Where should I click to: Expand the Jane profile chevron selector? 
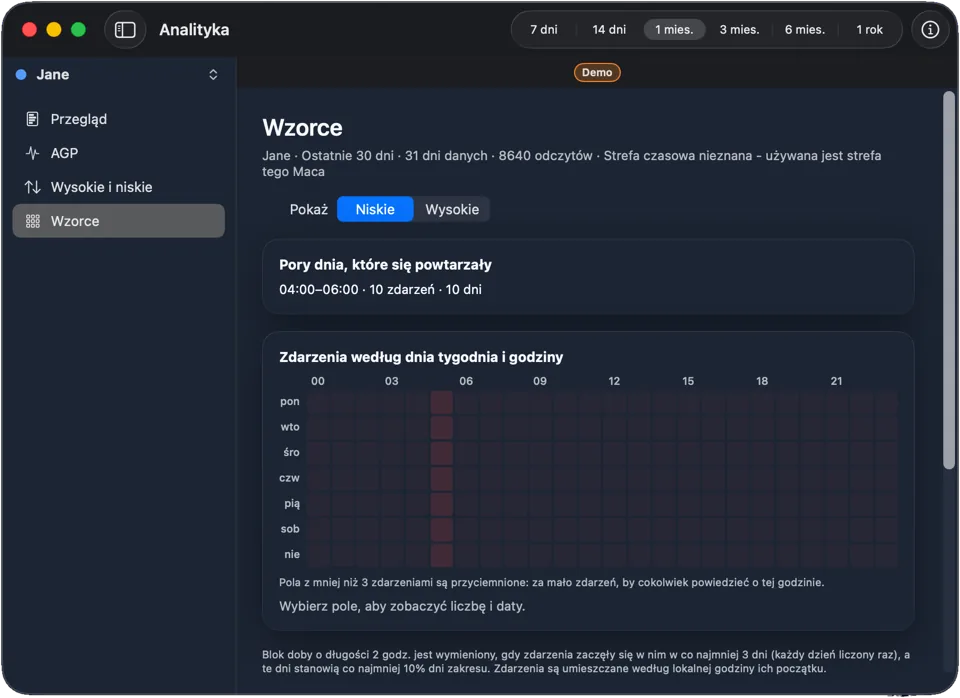click(213, 75)
